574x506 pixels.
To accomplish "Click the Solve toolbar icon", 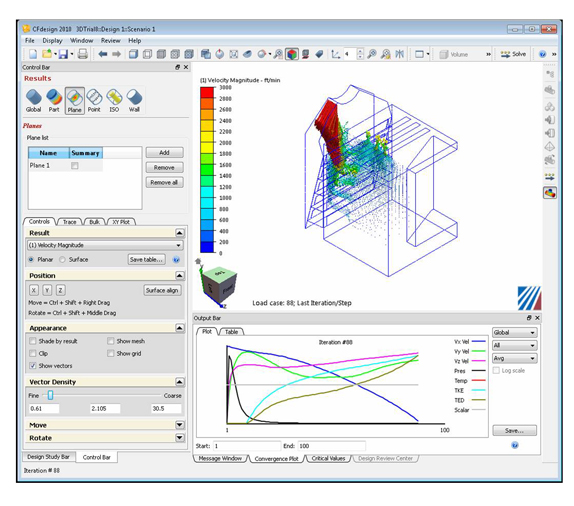I will (x=513, y=54).
